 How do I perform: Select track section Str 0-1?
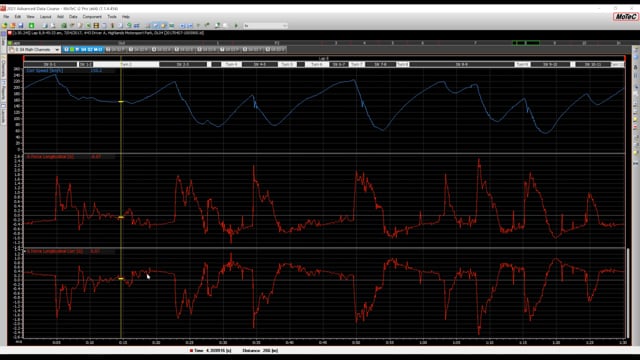tap(50, 64)
